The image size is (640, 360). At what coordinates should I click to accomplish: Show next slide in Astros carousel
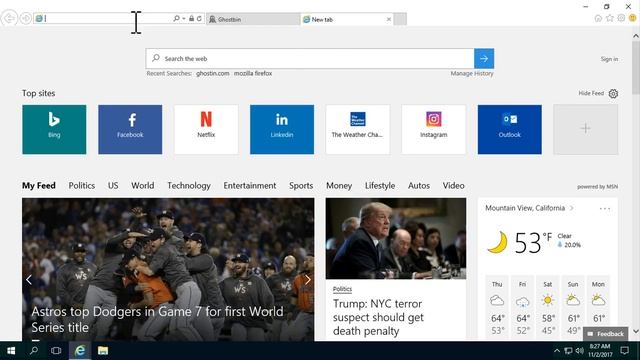tap(308, 280)
